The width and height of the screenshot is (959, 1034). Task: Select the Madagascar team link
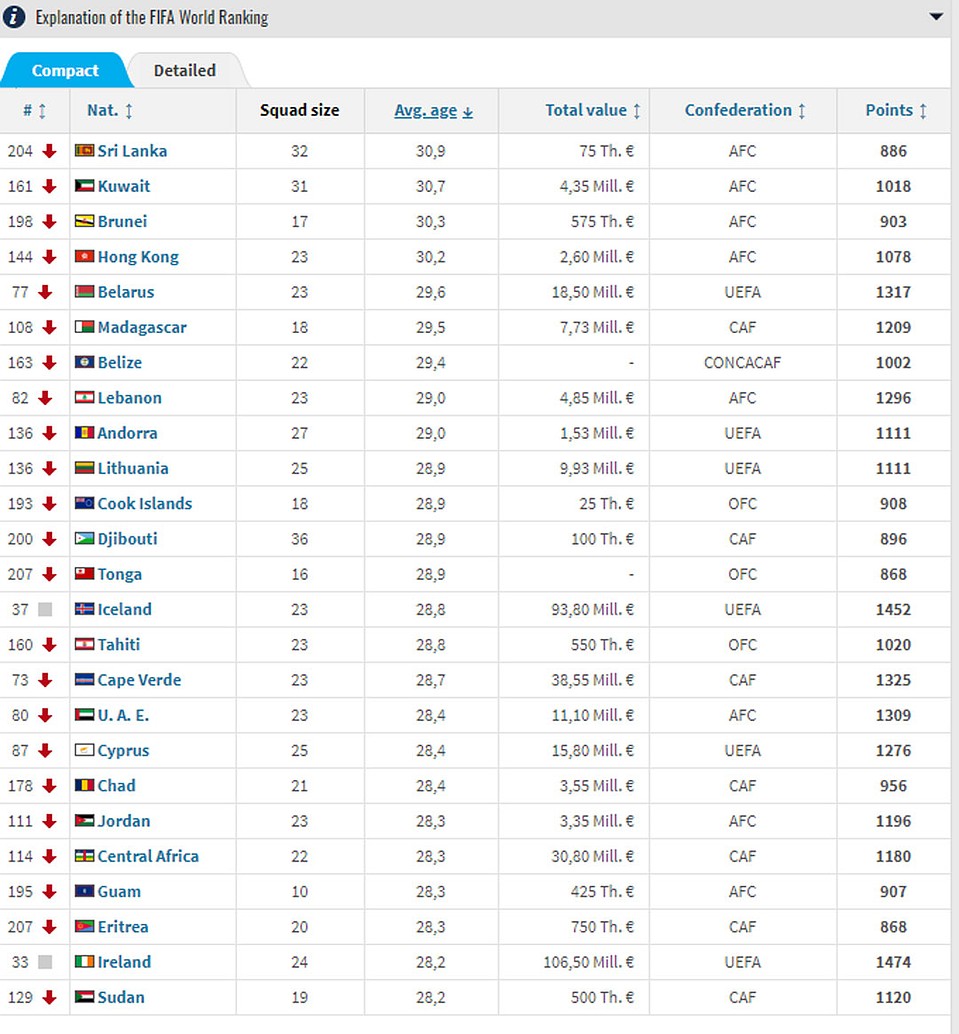coord(142,327)
